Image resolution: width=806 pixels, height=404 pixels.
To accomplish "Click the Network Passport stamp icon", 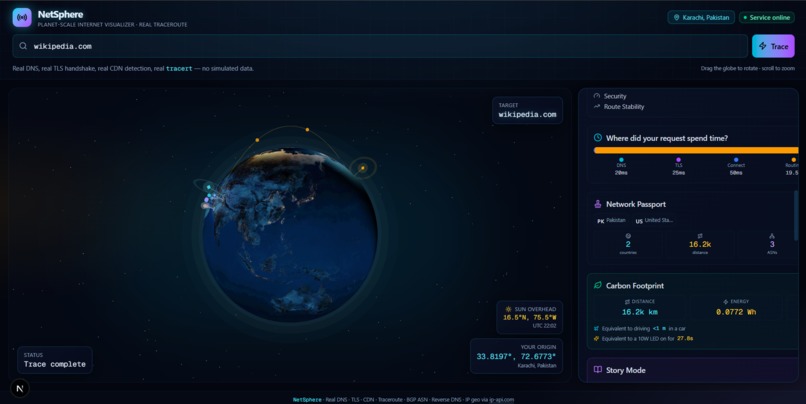I will [598, 204].
